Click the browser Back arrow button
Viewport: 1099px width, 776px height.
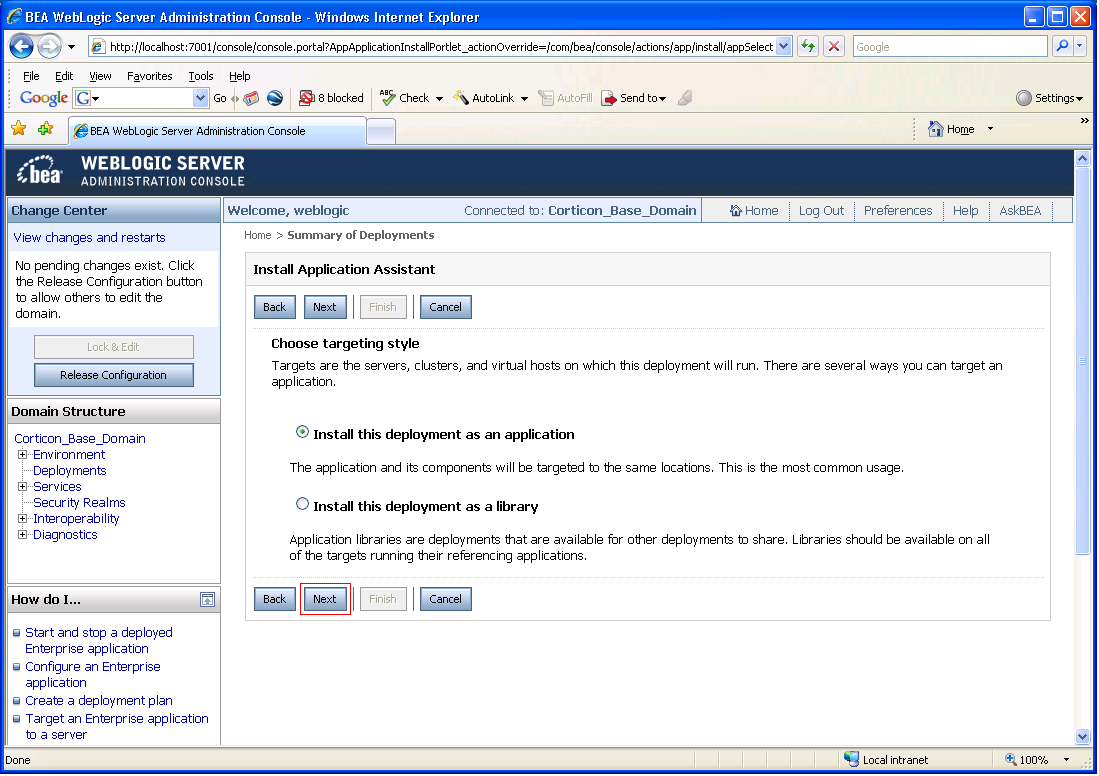tap(21, 47)
